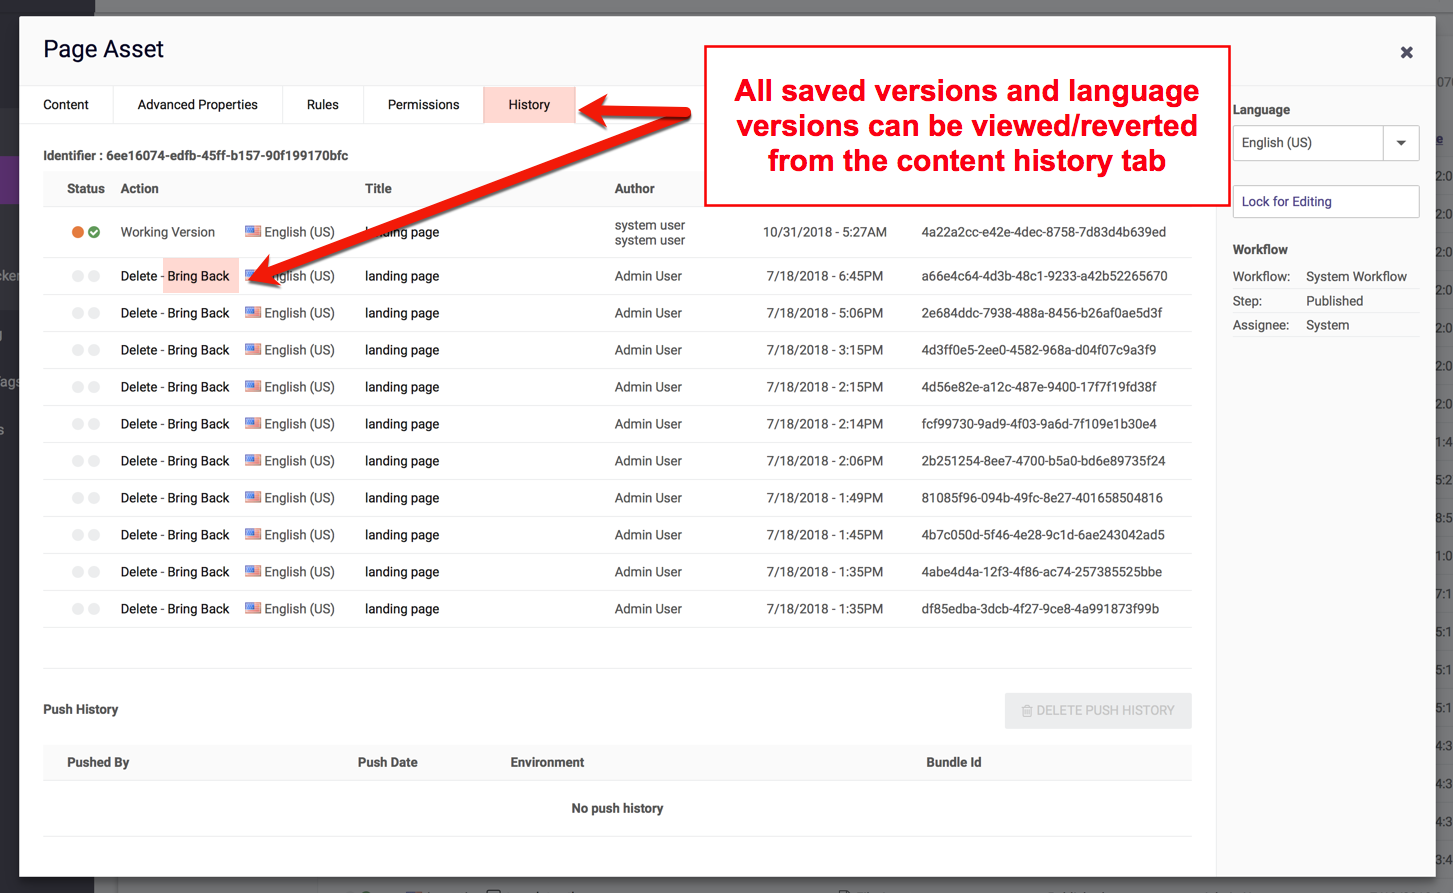
Task: Click the orange status dot of Working Version
Action: tap(78, 232)
